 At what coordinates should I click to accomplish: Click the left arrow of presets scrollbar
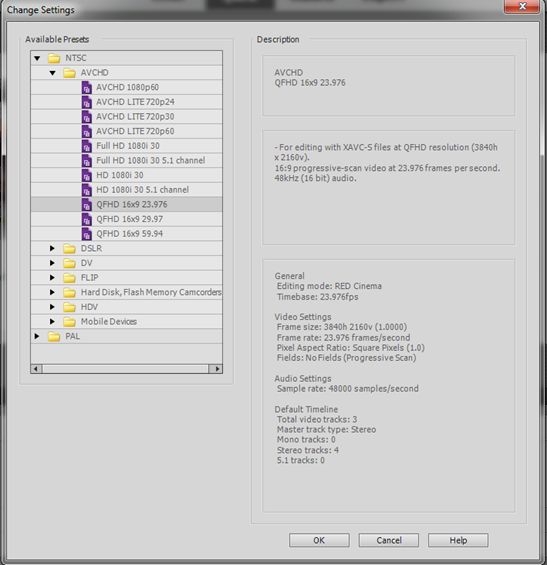tap(36, 369)
